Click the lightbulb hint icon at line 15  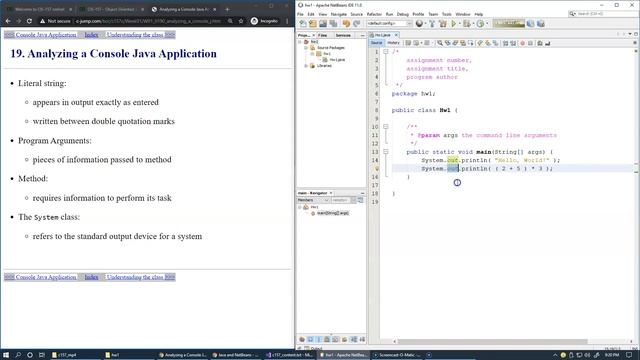click(x=376, y=168)
